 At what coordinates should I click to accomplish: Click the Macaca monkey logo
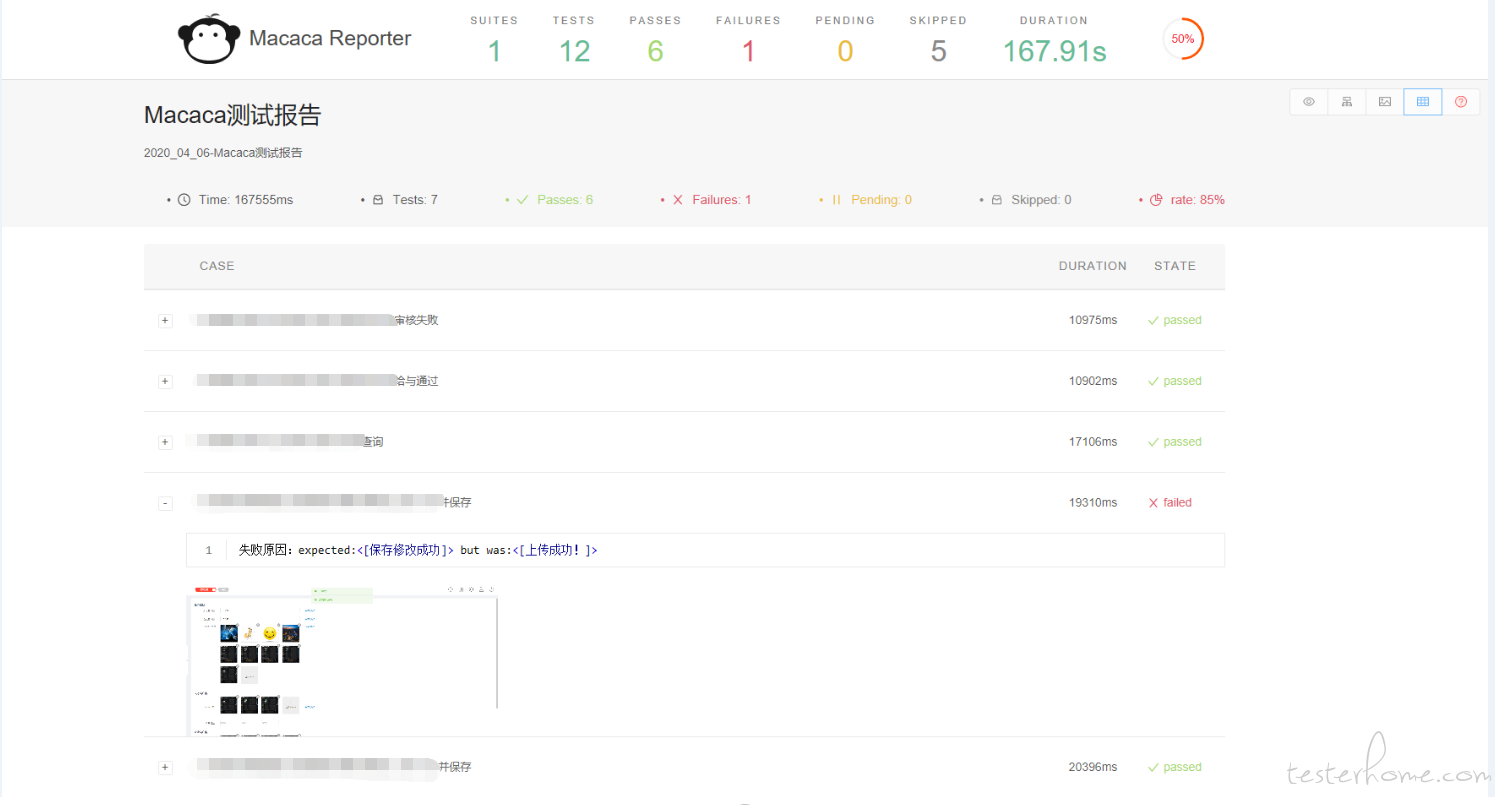[209, 41]
